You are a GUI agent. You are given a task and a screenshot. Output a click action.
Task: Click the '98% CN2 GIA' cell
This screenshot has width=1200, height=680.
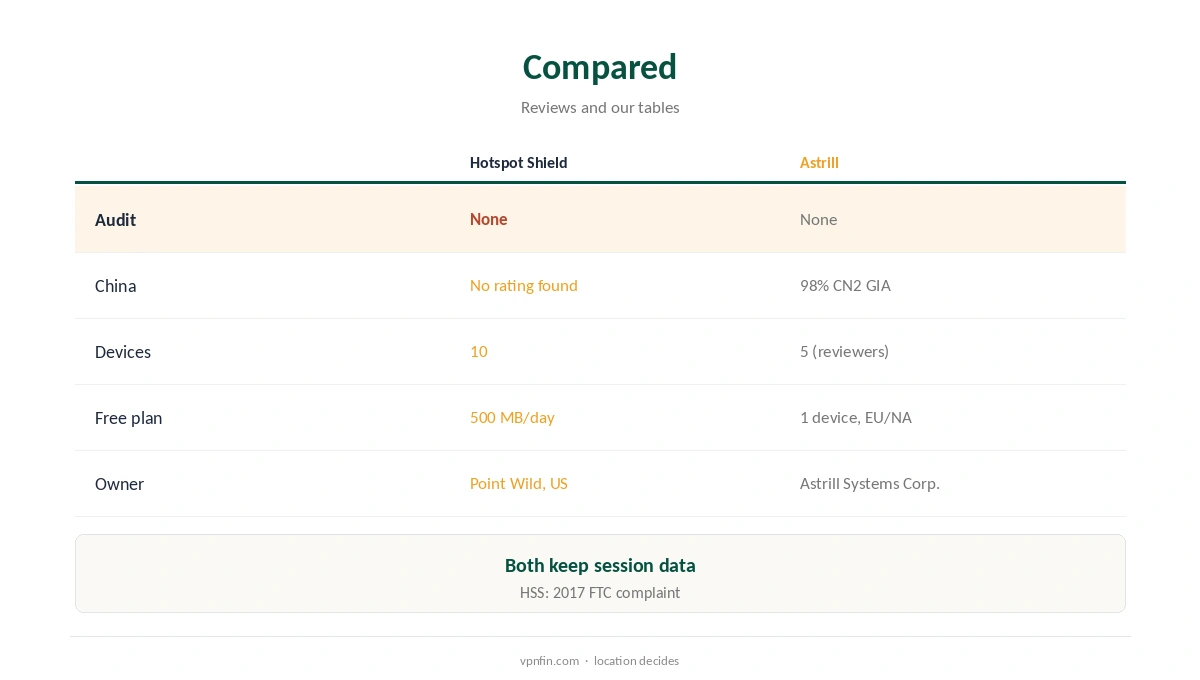click(845, 285)
